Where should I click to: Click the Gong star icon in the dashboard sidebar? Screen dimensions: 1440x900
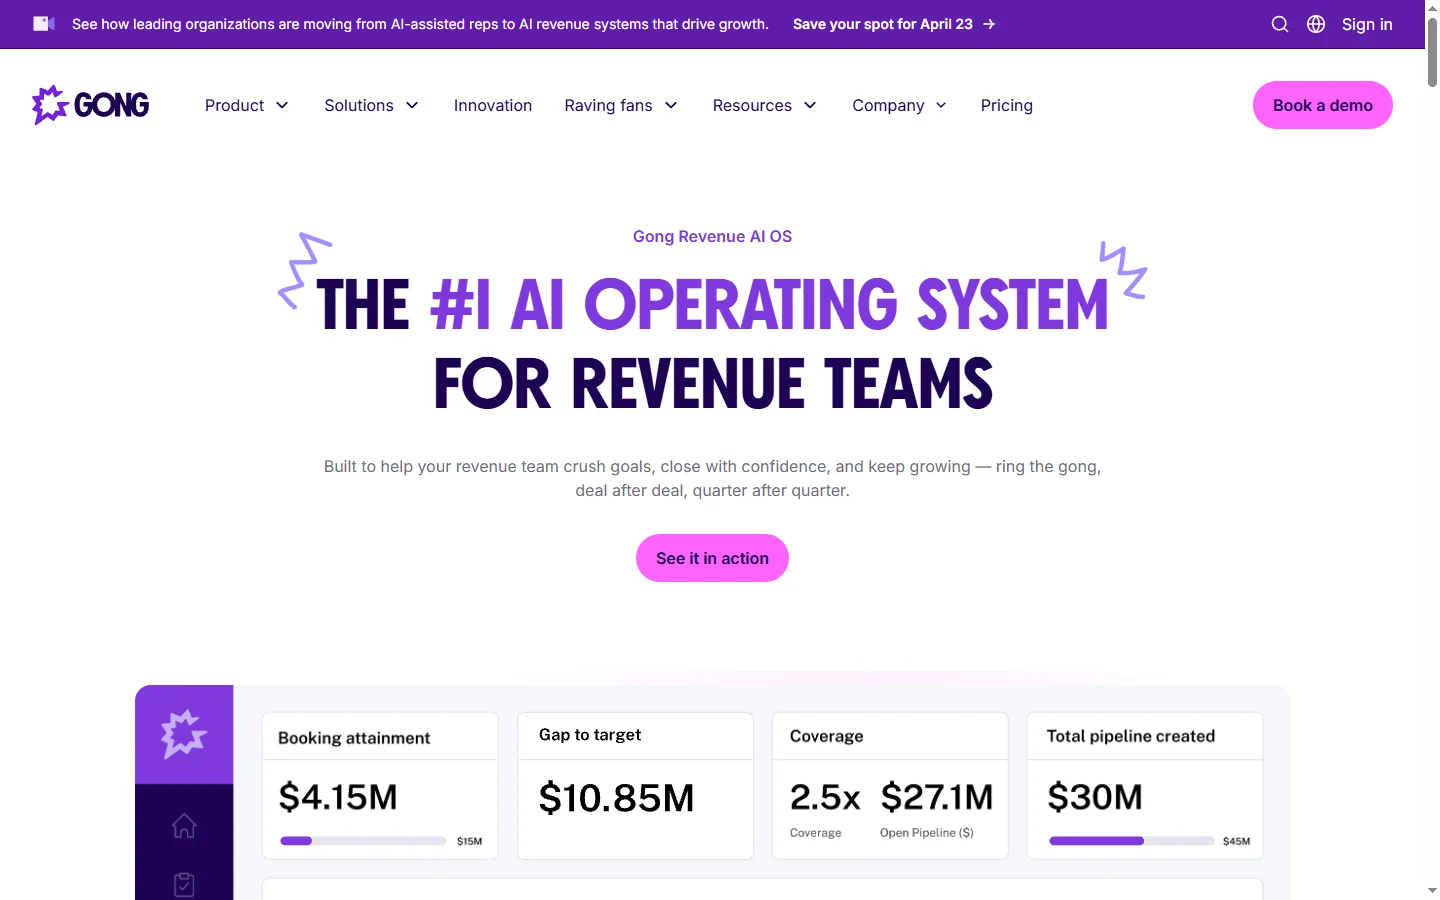click(184, 734)
